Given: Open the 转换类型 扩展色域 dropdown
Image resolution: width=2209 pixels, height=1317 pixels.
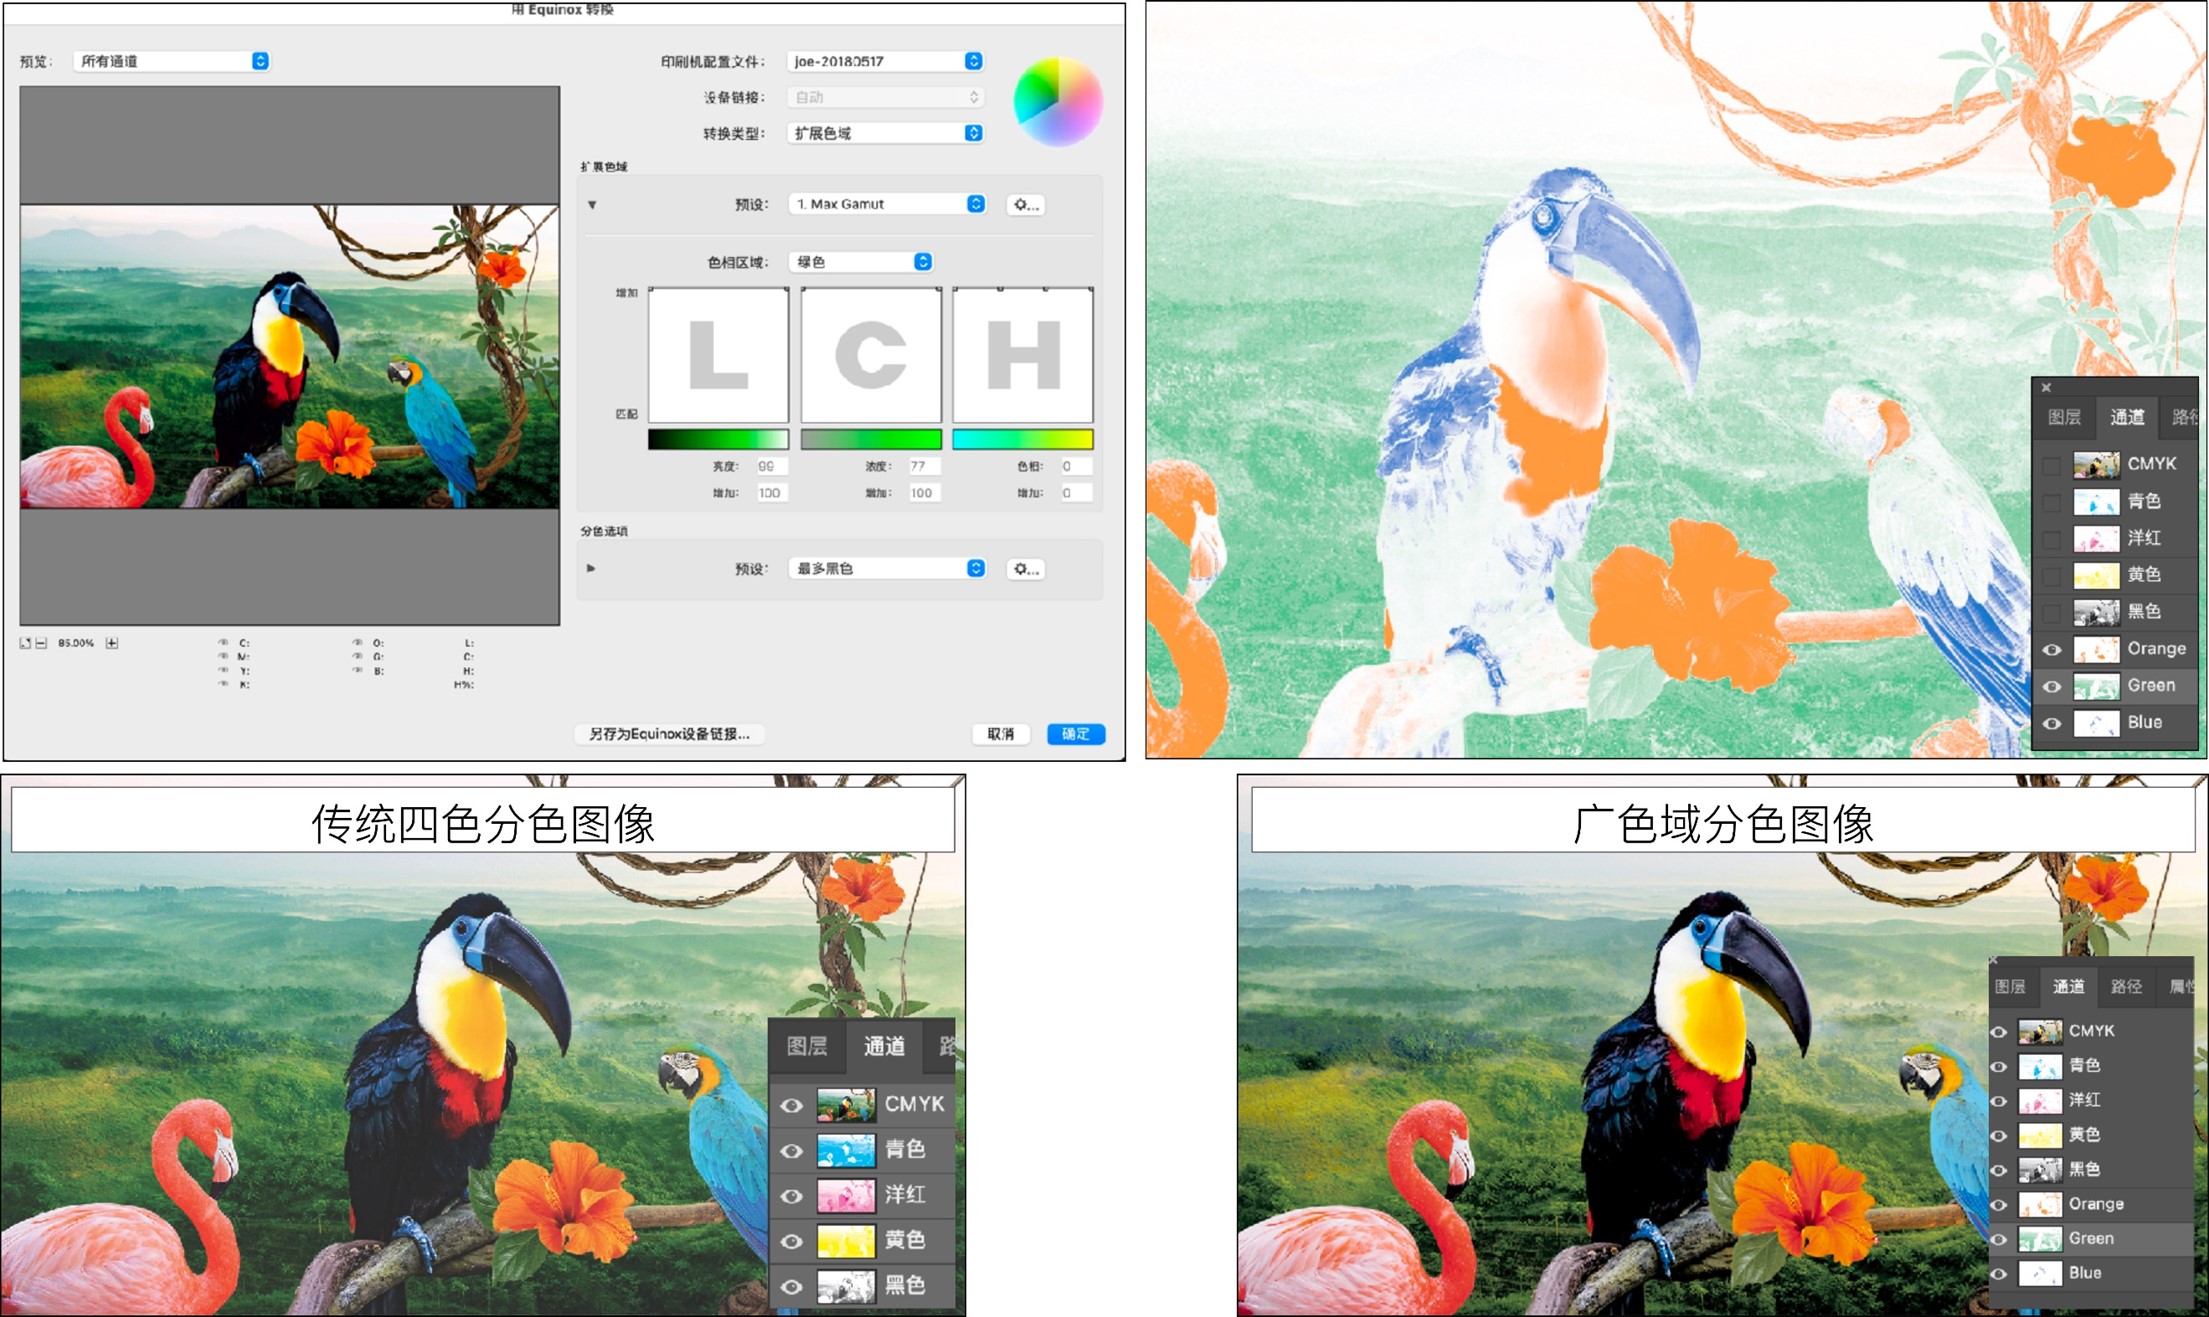Looking at the screenshot, I should click(x=886, y=133).
